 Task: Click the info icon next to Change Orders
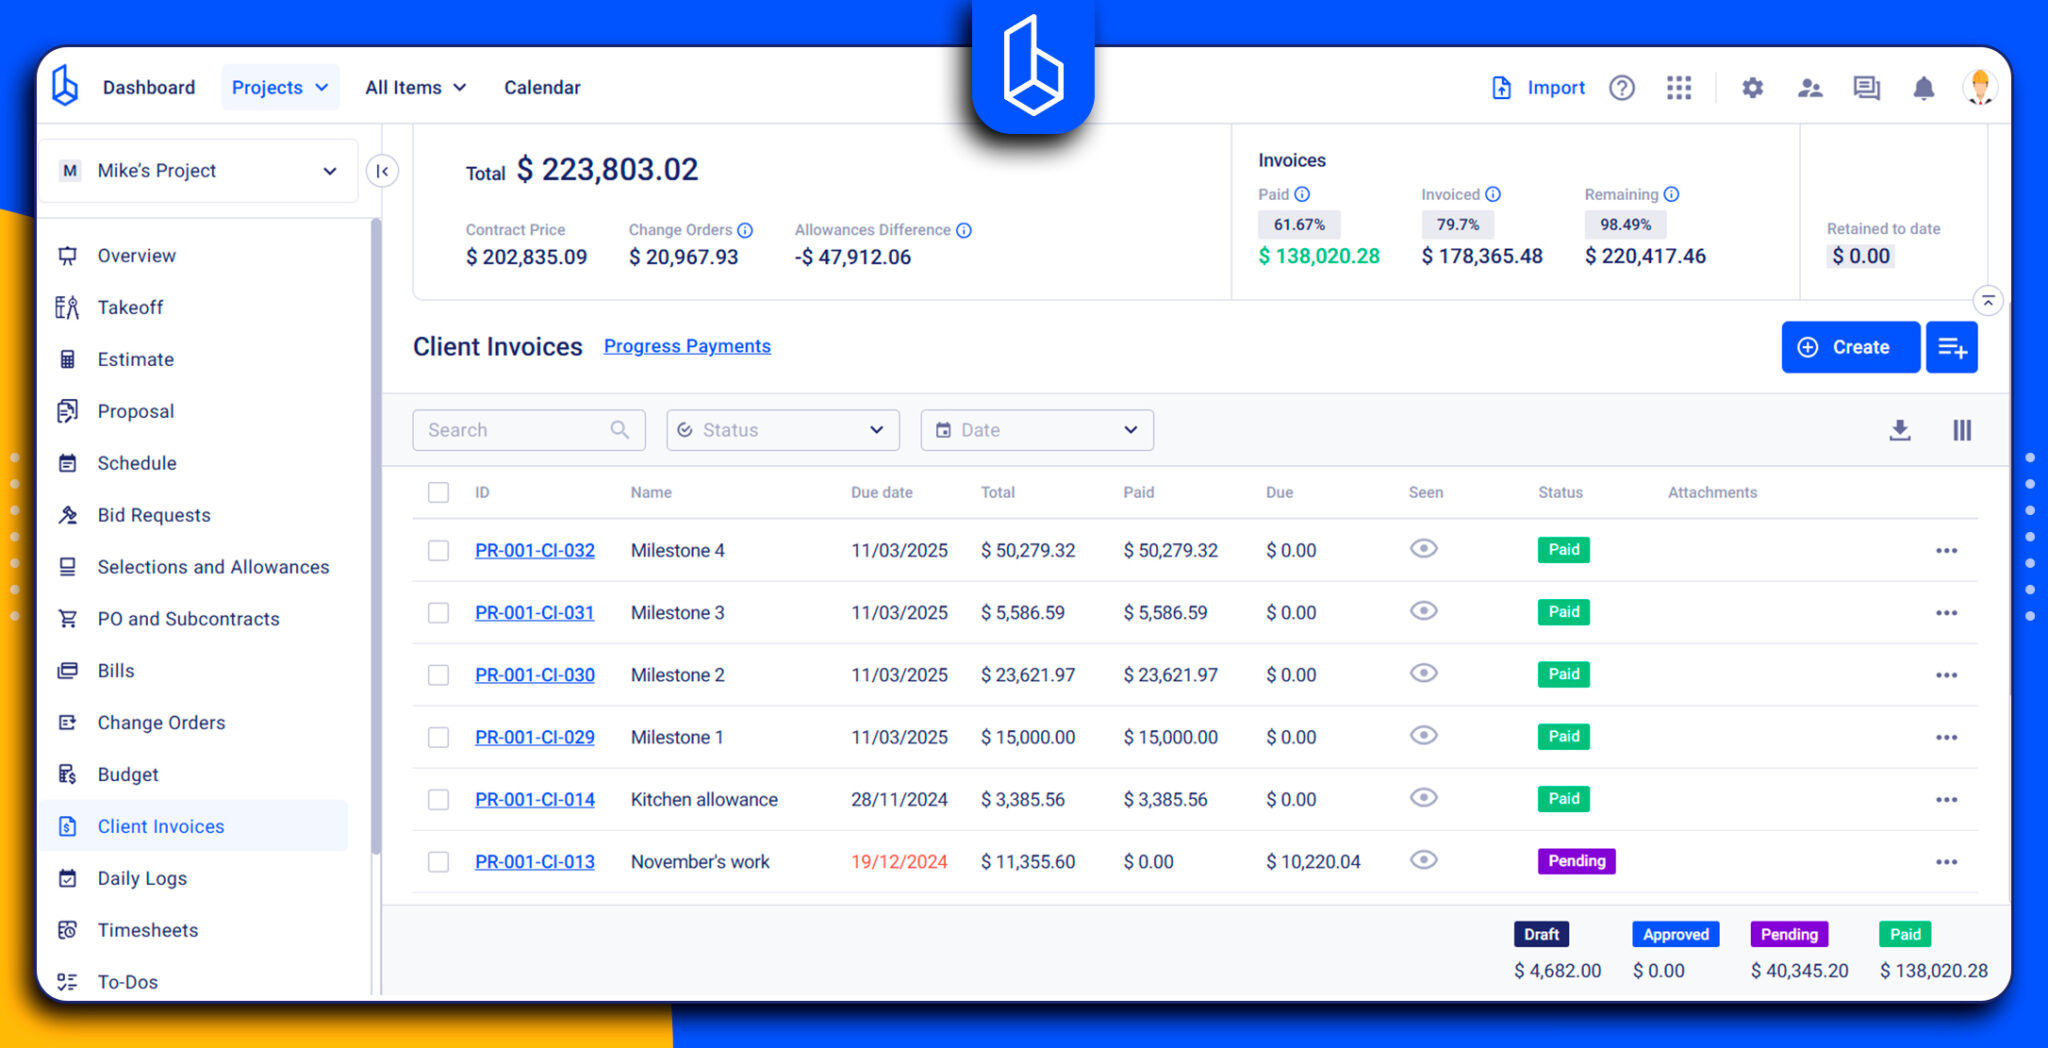[745, 230]
